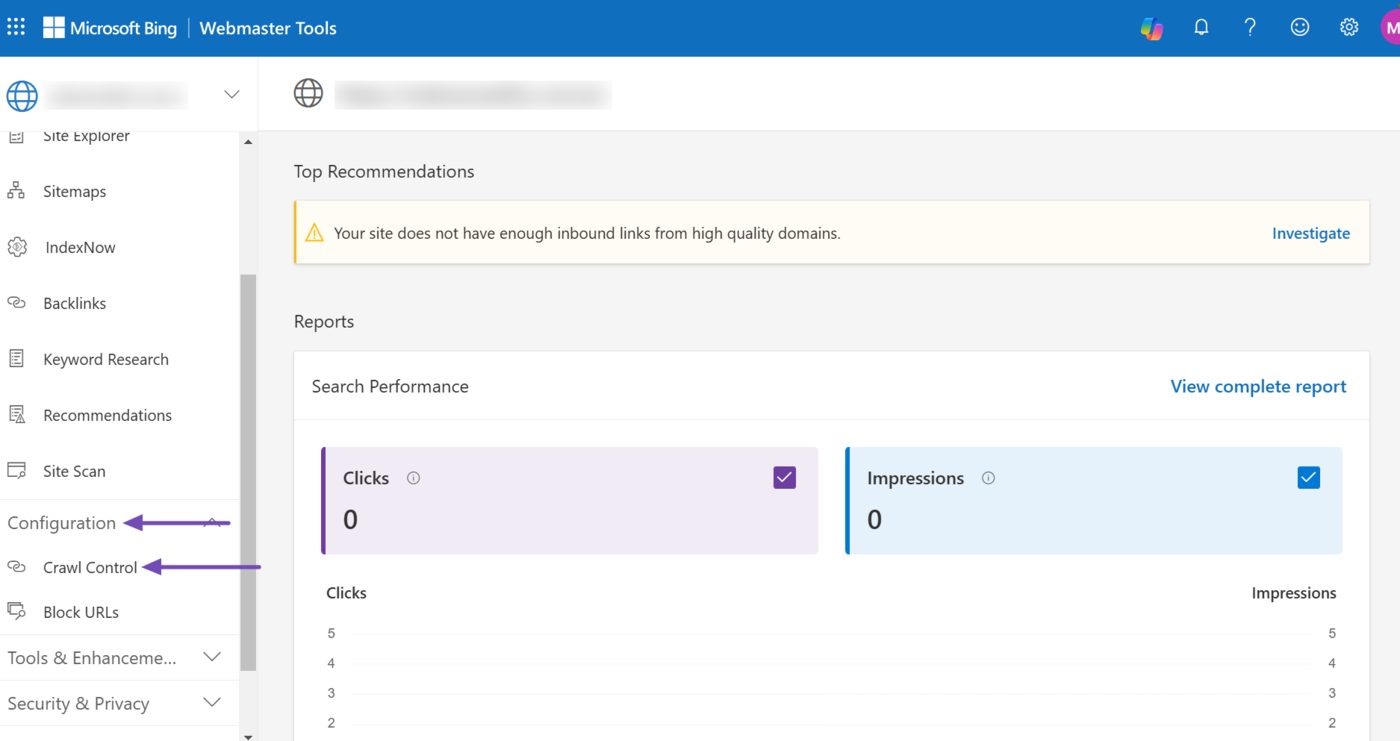Screen dimensions: 1400x741
Task: Click the Copilot icon in header
Action: pos(1152,28)
